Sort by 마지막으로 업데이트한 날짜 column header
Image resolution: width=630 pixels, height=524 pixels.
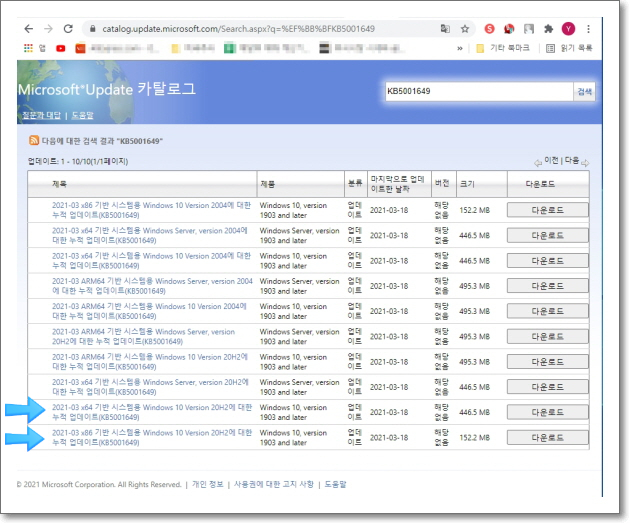(397, 184)
